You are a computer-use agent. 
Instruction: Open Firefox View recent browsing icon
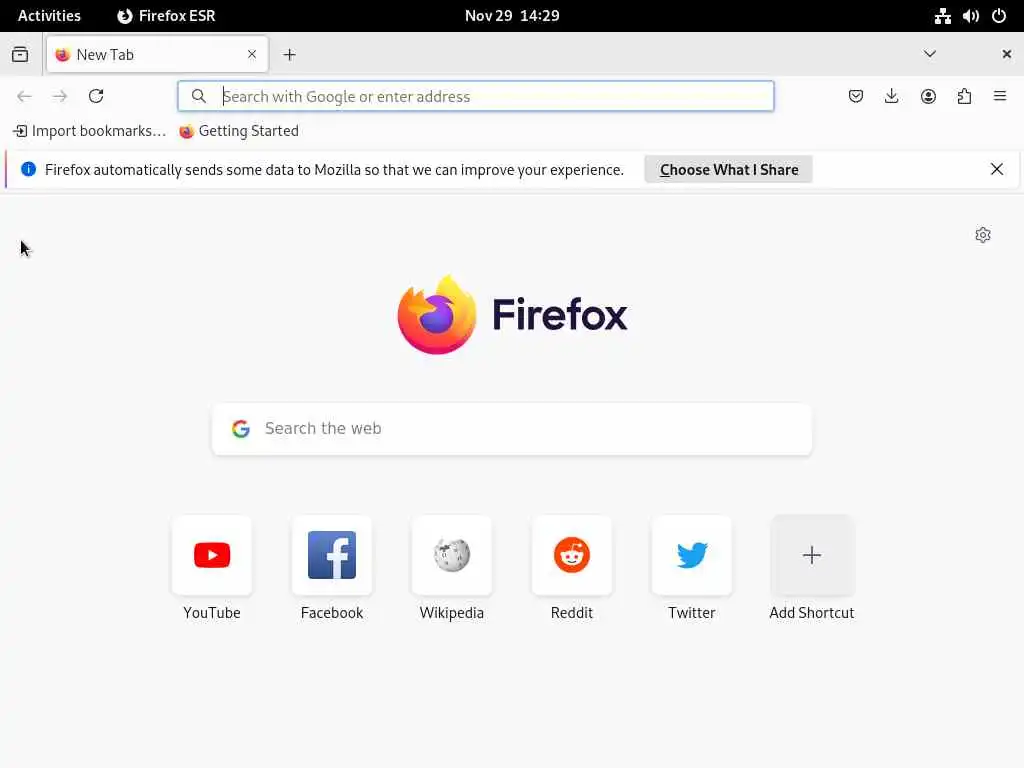[20, 54]
